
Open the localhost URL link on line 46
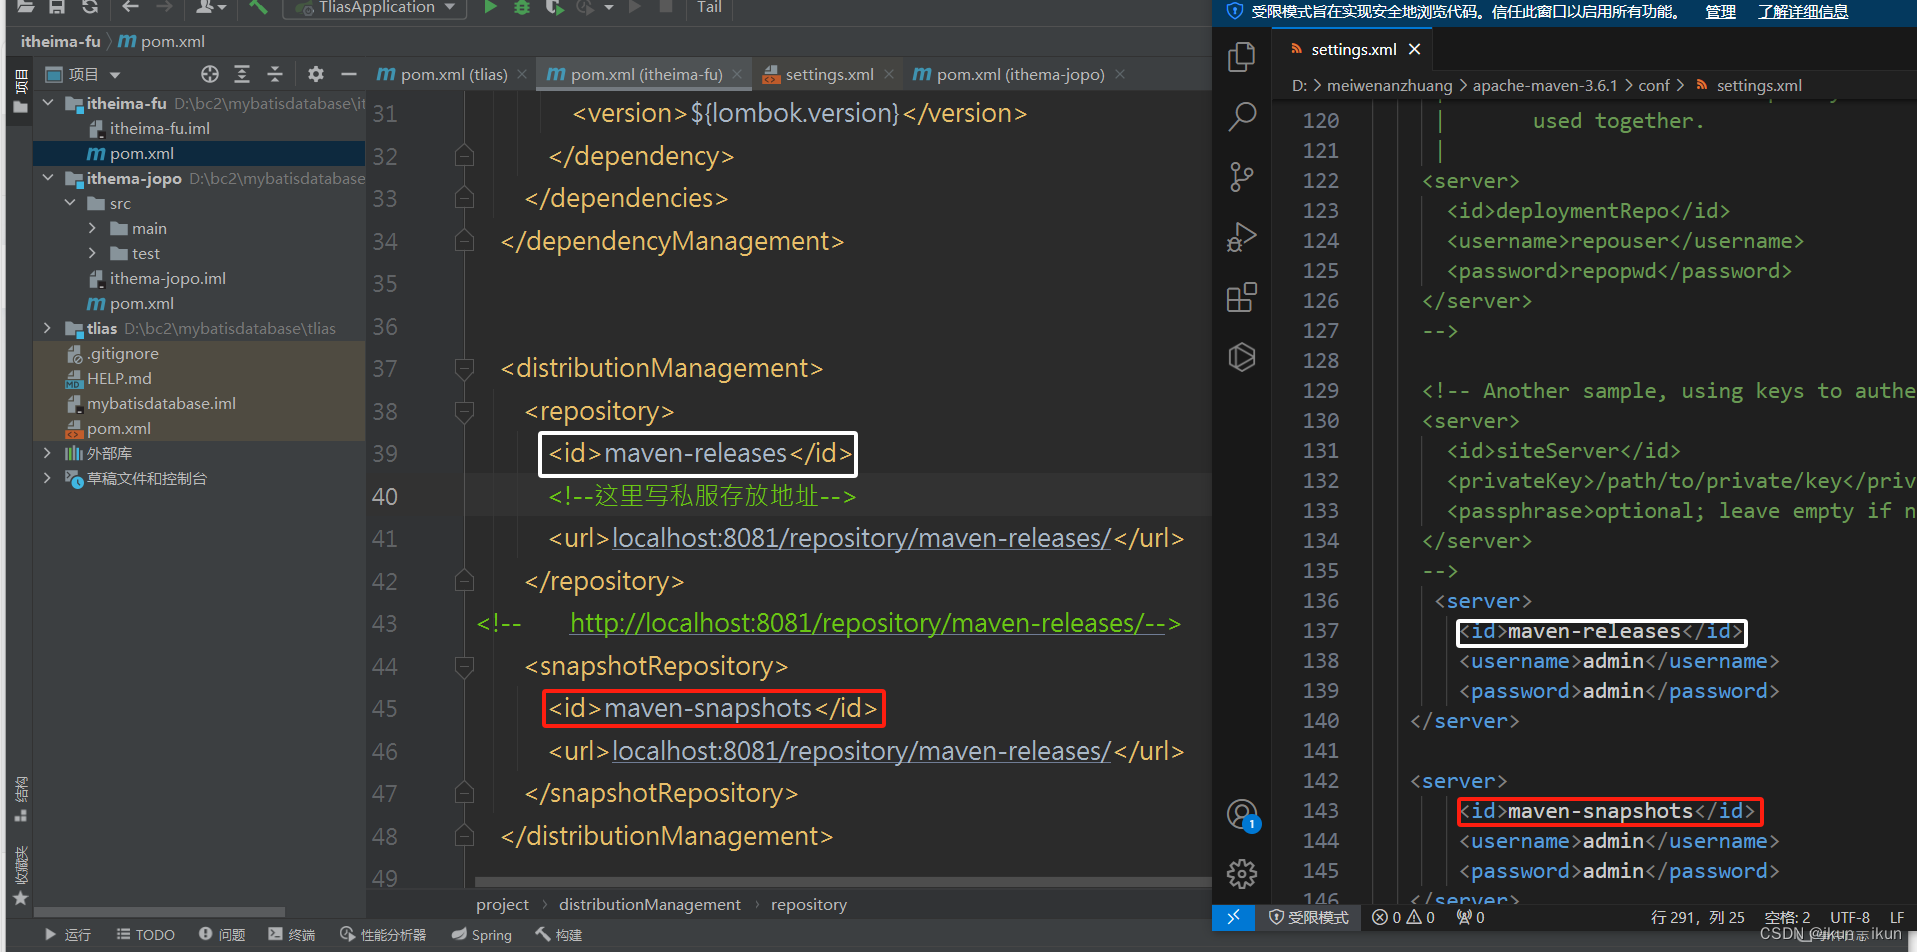(861, 751)
